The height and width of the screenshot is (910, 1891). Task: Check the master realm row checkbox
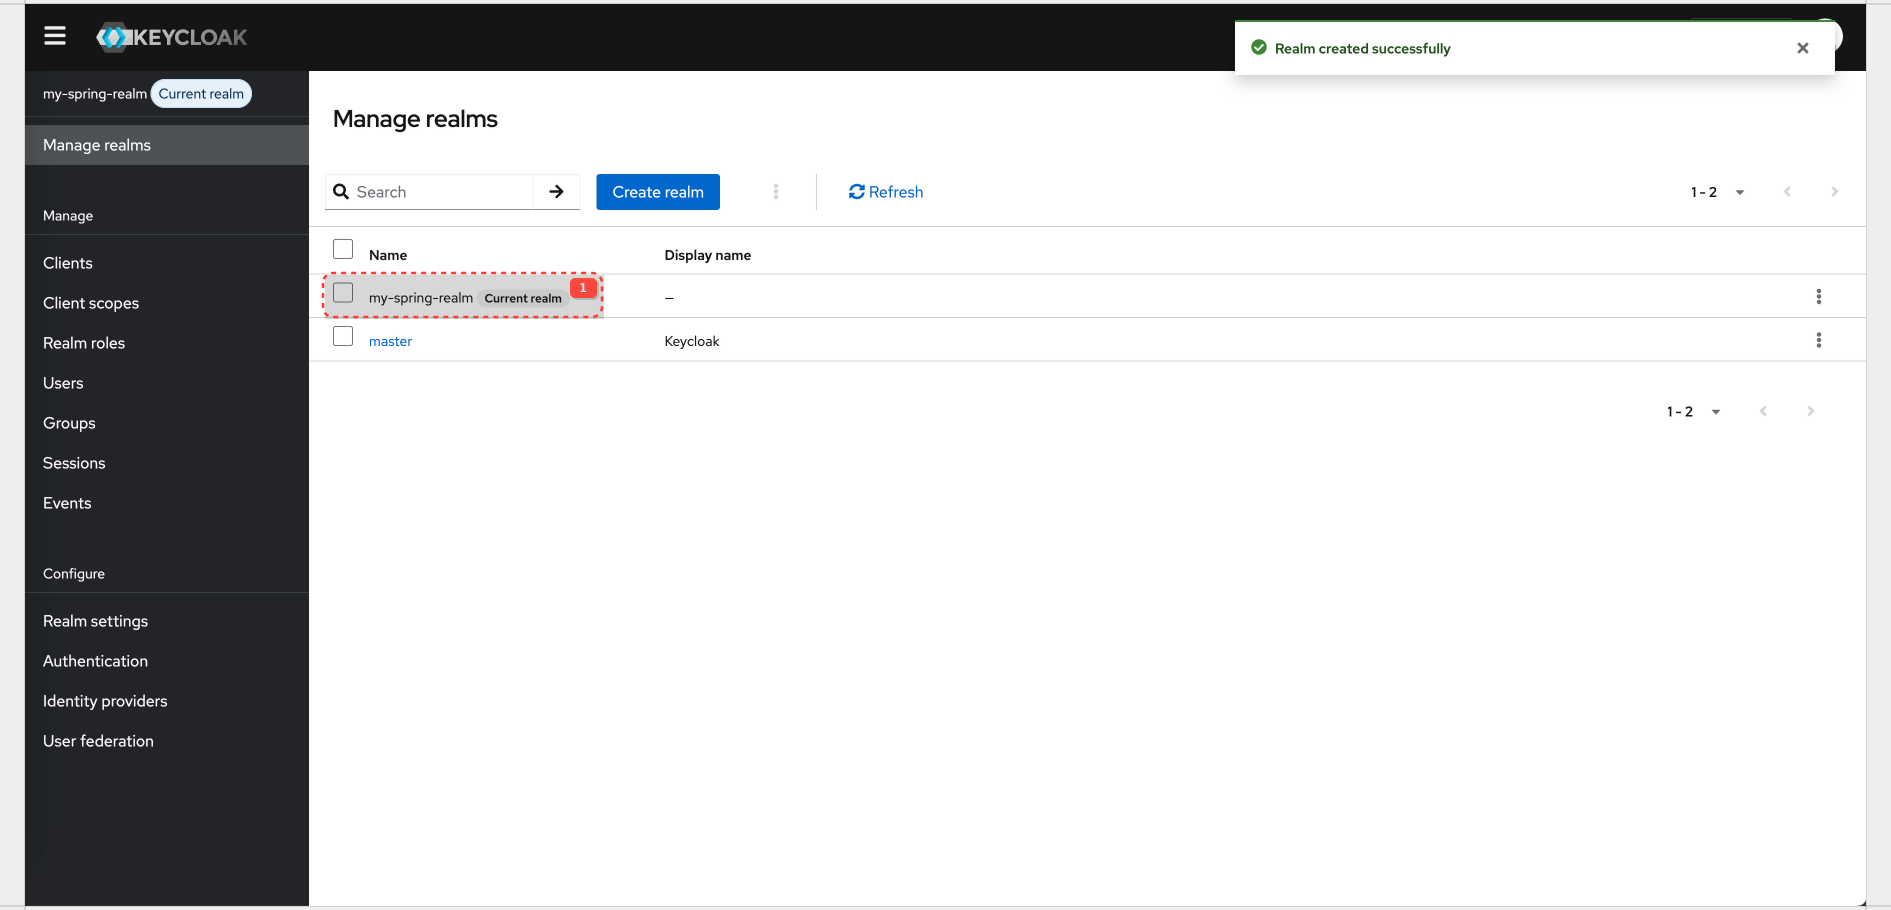[x=343, y=336]
